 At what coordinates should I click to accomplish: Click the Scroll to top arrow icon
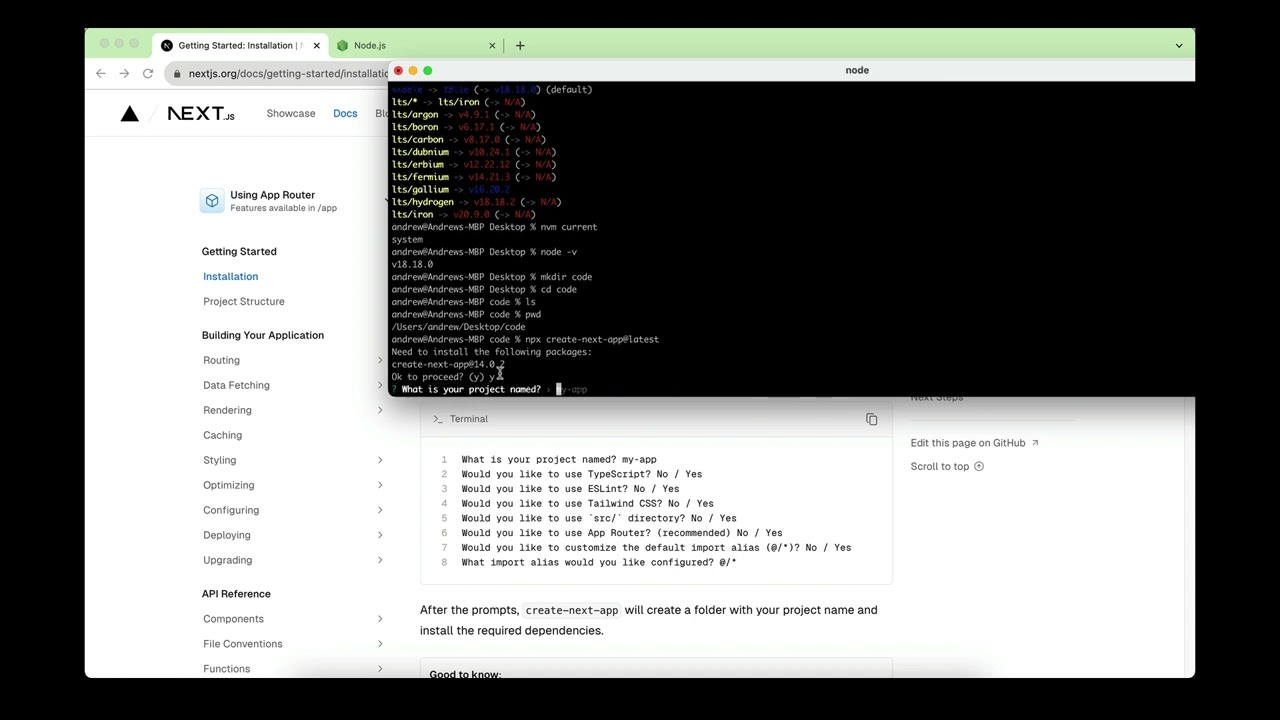pyautogui.click(x=979, y=466)
